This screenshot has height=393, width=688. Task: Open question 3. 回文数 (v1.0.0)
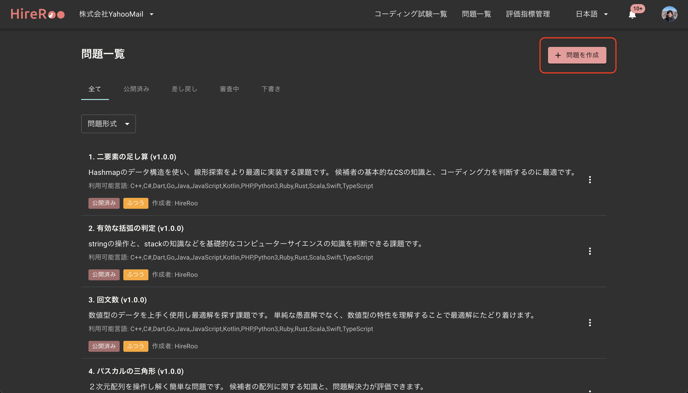(118, 300)
